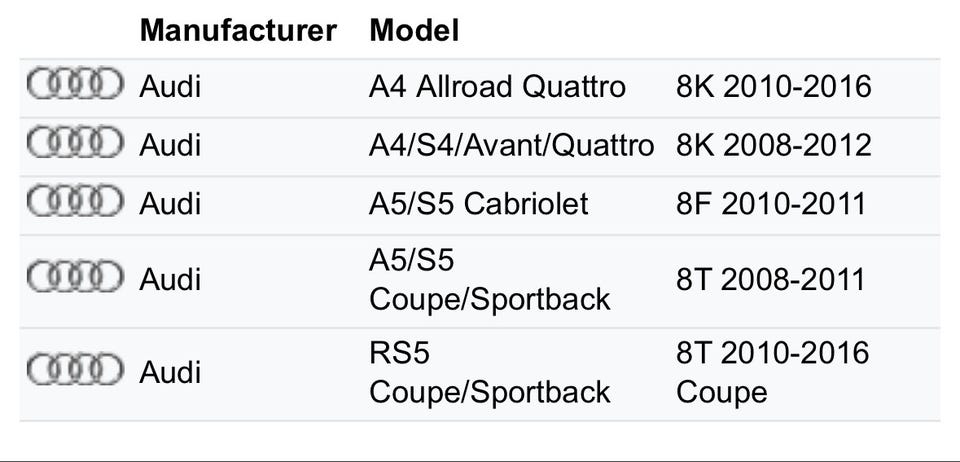Click the 8K 2008-2012 year range
Viewport: 960px width, 462px height.
[773, 145]
